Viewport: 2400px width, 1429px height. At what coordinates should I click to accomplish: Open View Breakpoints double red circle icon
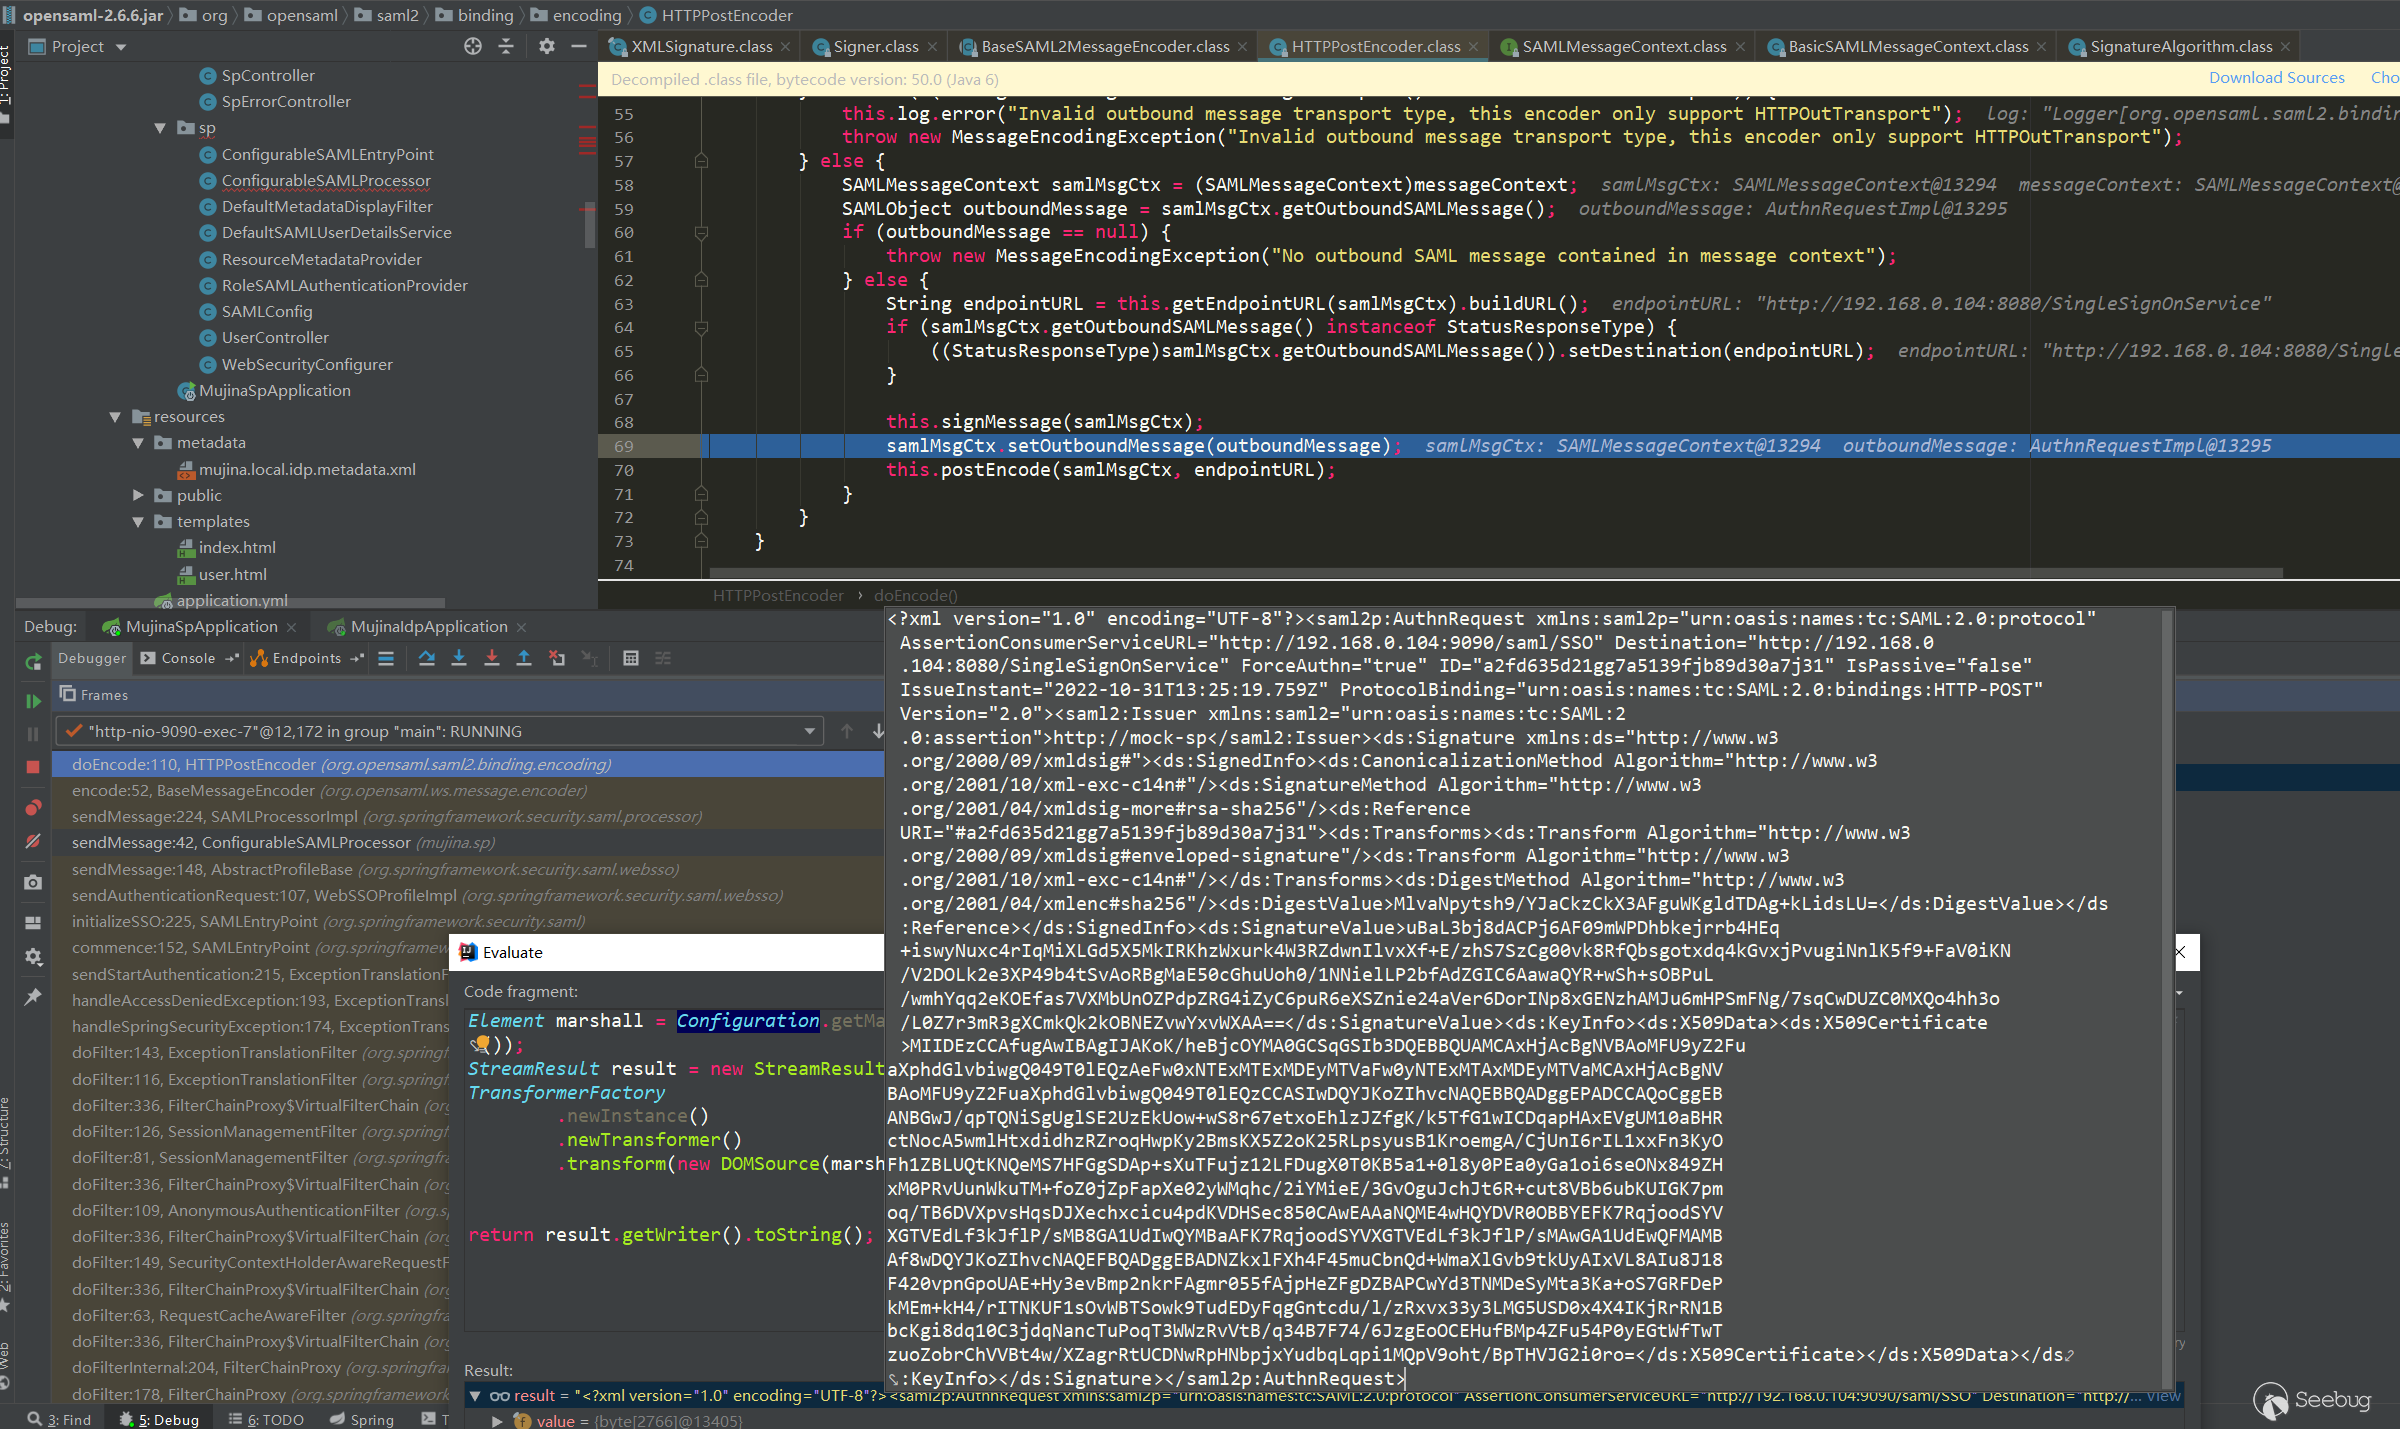pos(33,807)
